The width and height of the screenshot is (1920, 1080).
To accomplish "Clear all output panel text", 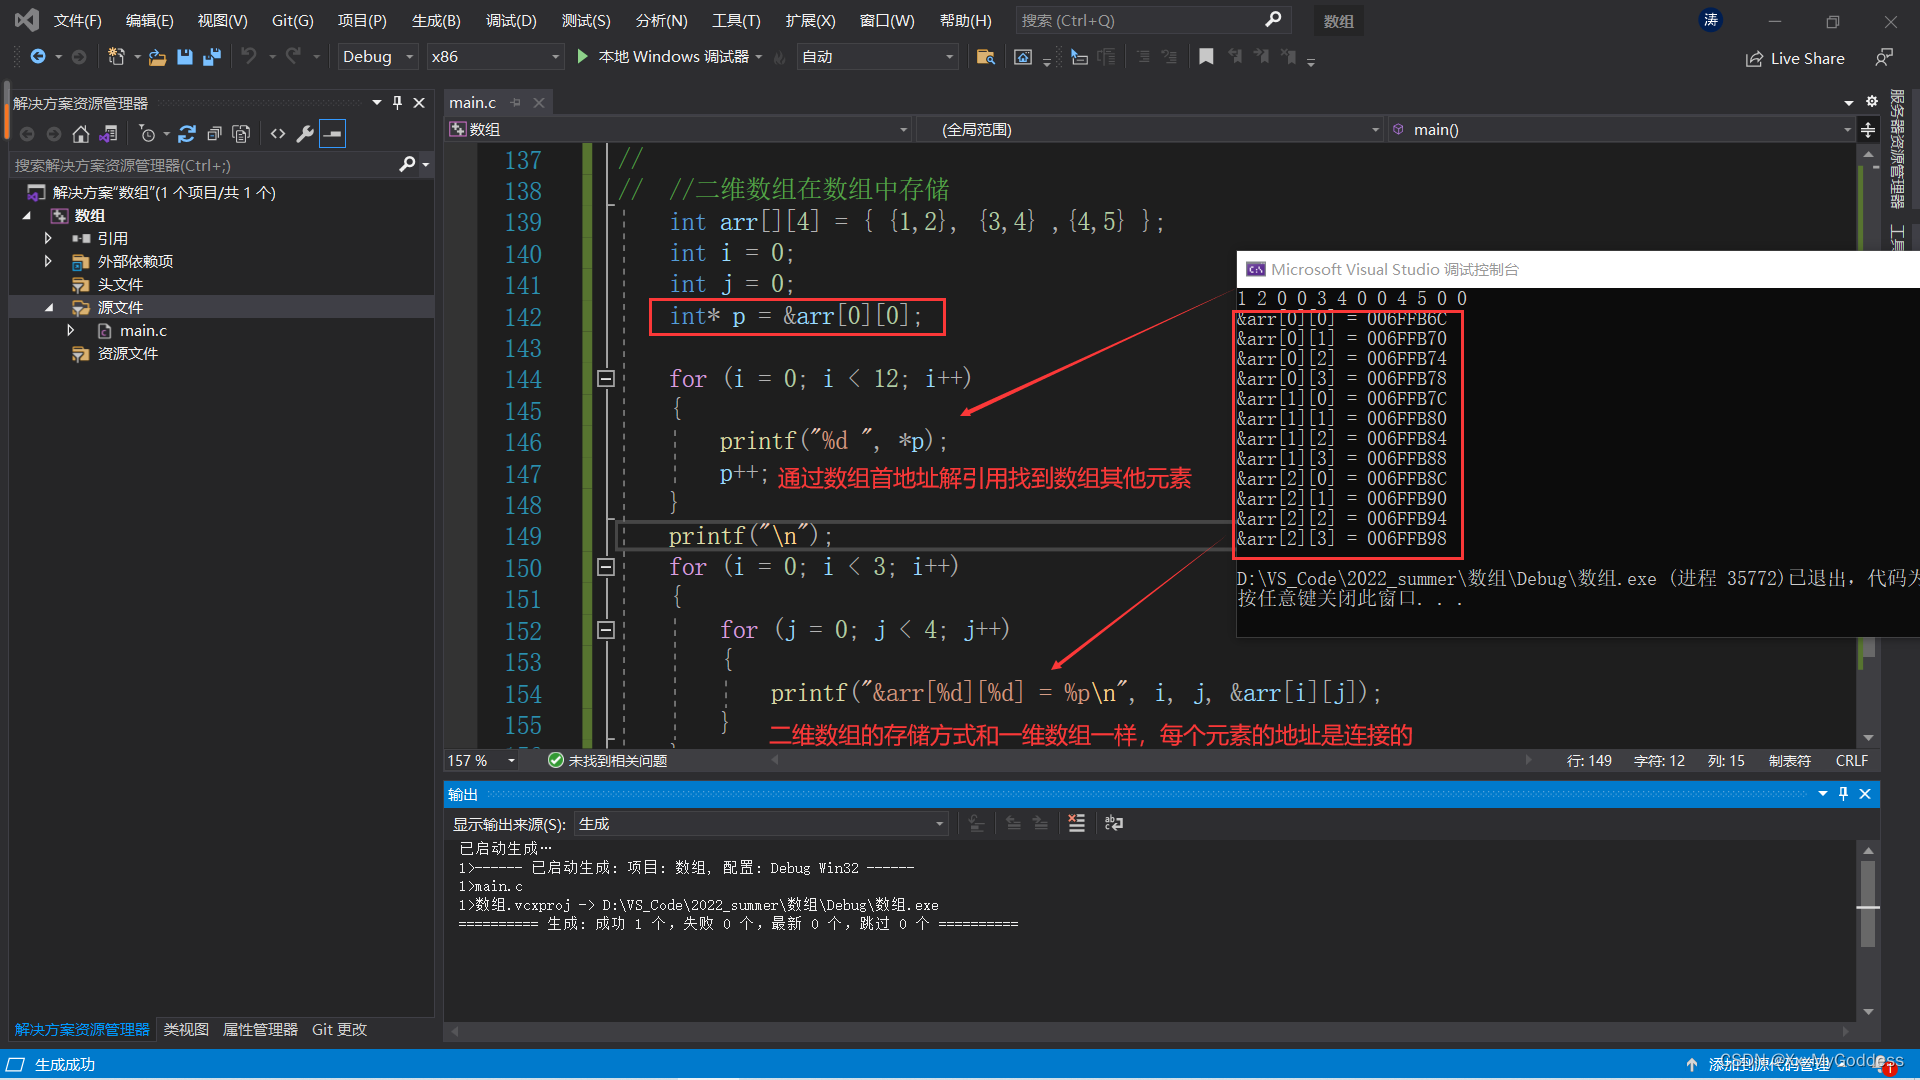I will 1076,823.
